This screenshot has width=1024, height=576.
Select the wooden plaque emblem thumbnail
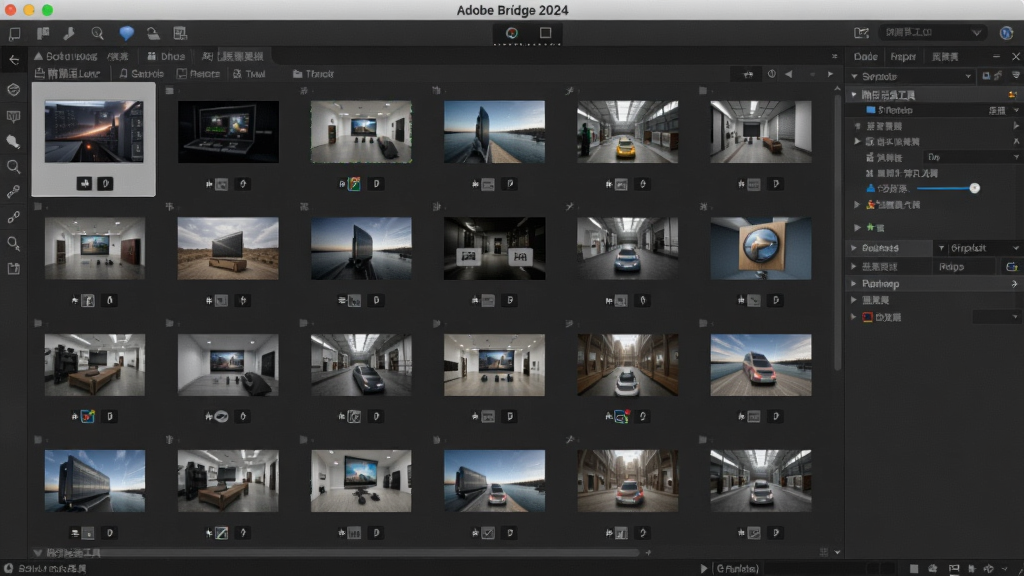[761, 248]
